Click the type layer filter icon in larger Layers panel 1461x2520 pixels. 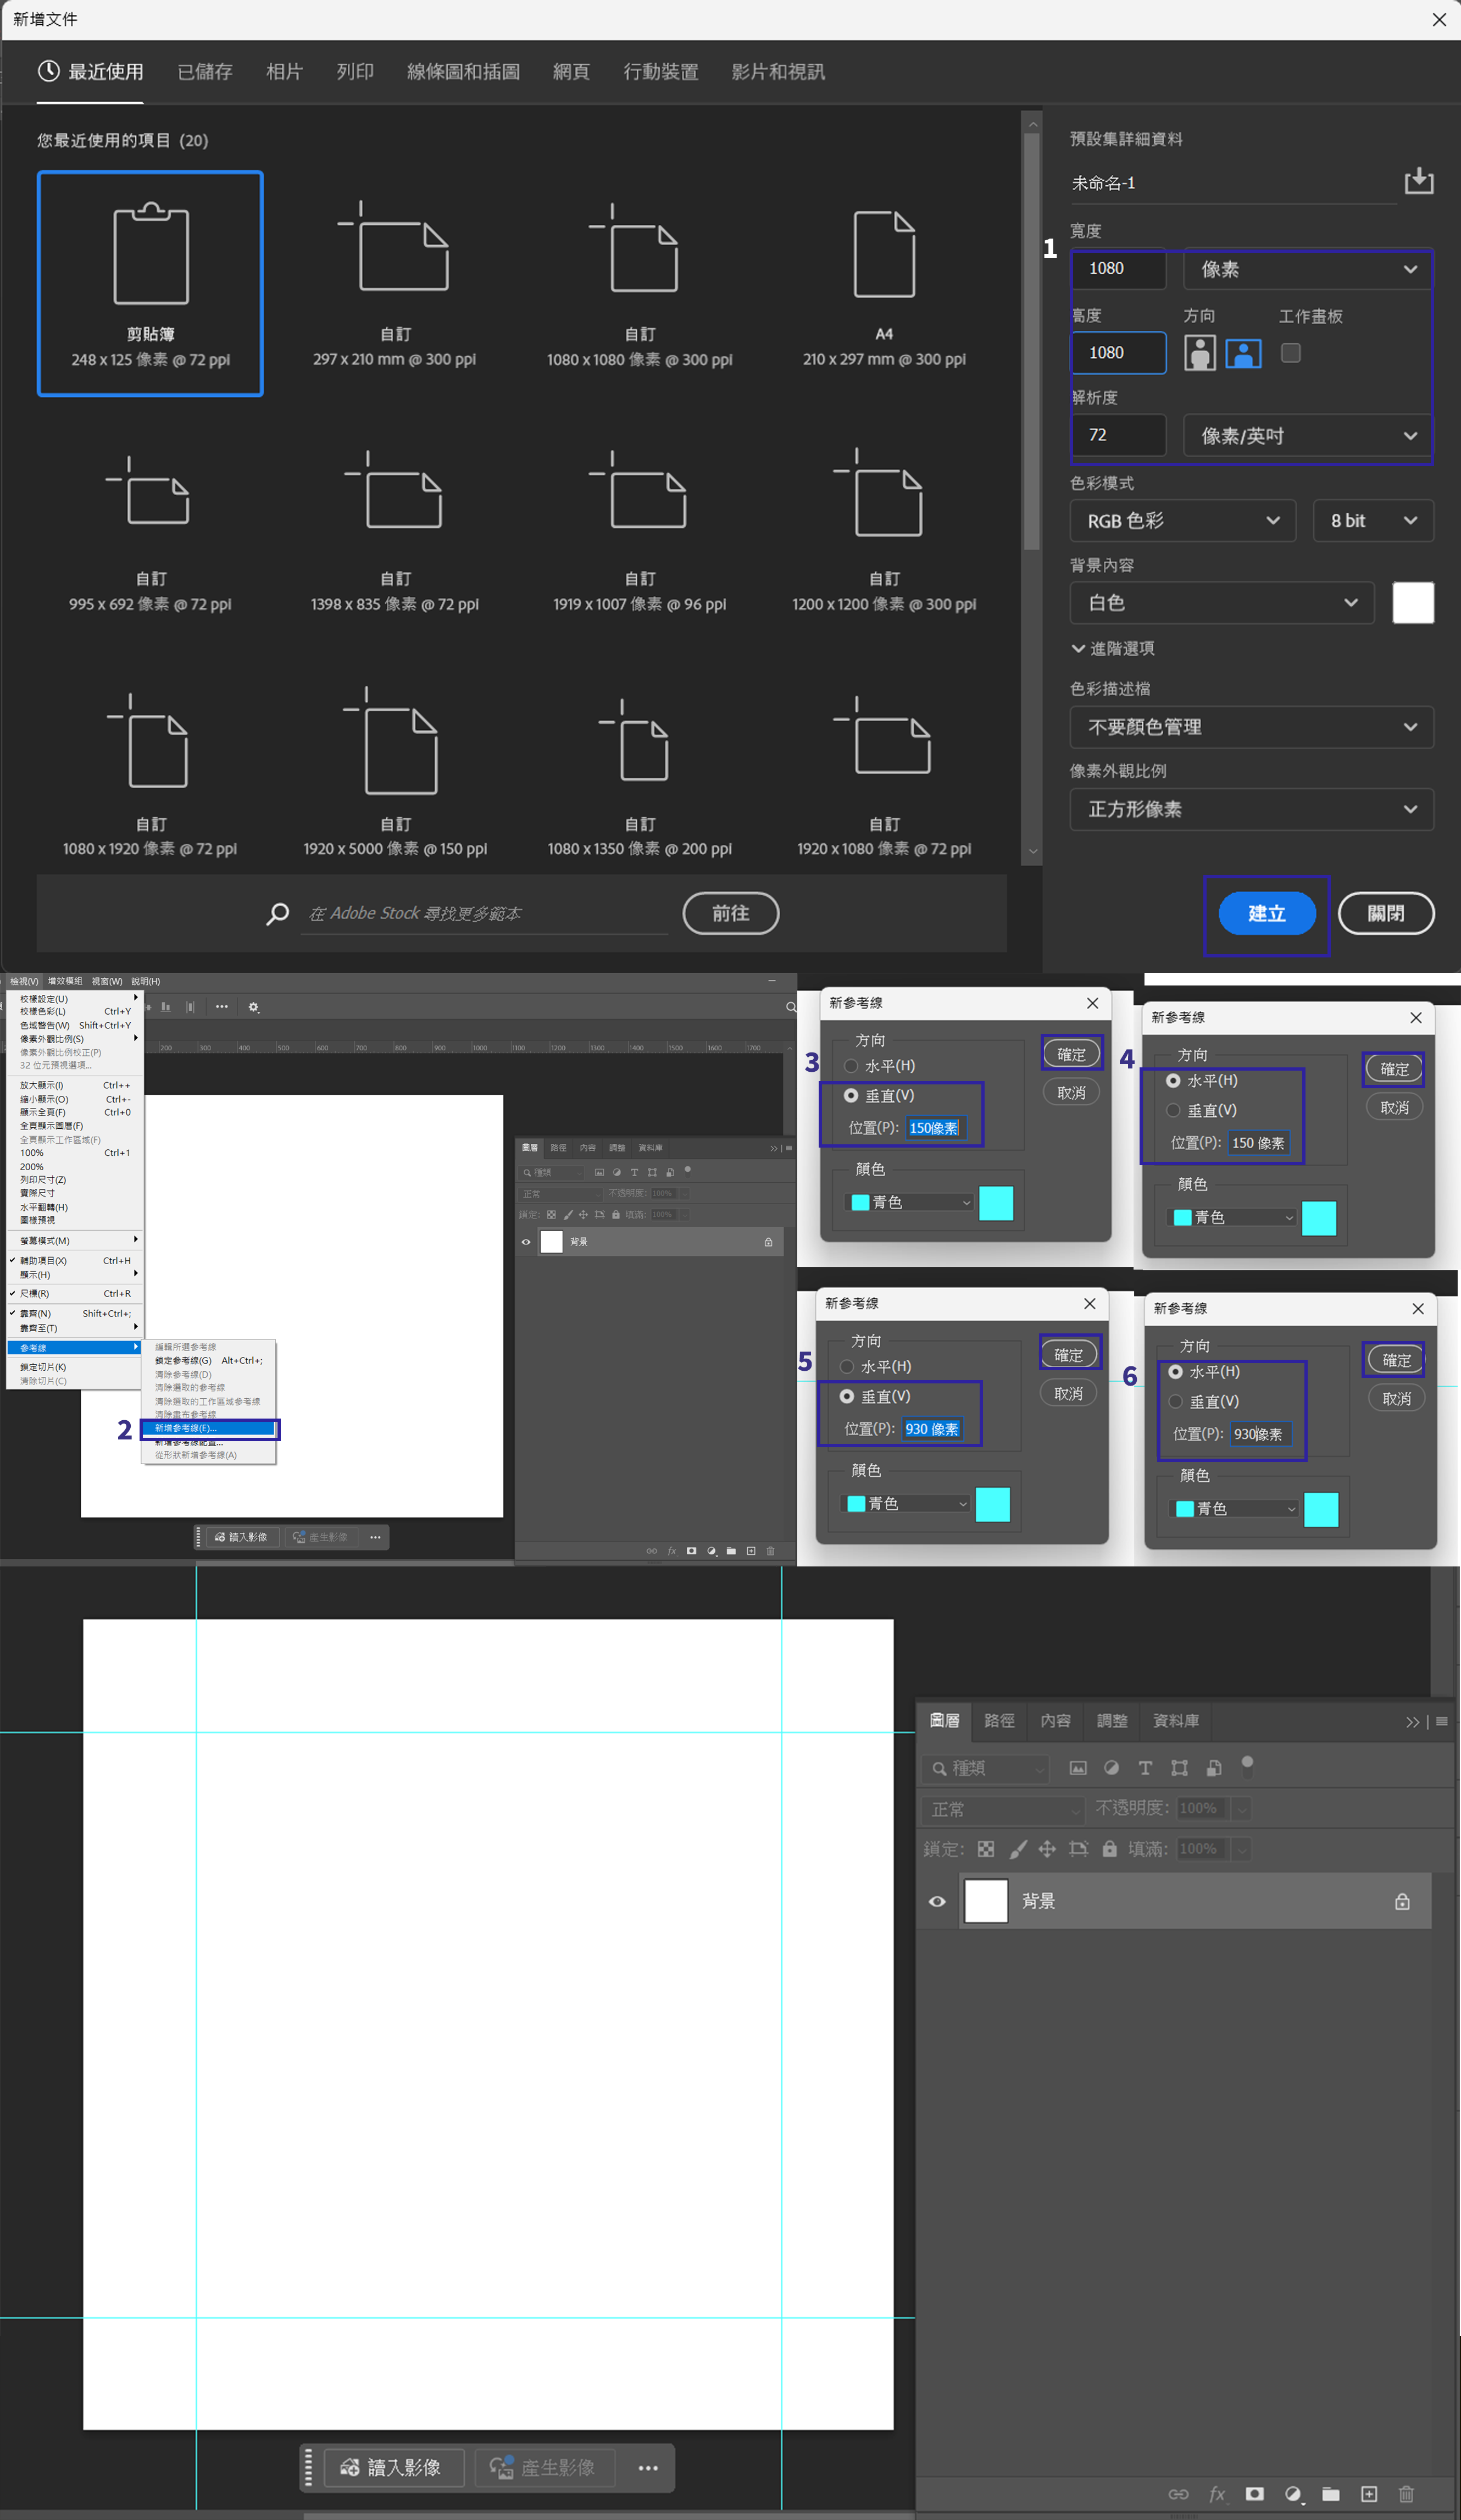pyautogui.click(x=1145, y=1768)
